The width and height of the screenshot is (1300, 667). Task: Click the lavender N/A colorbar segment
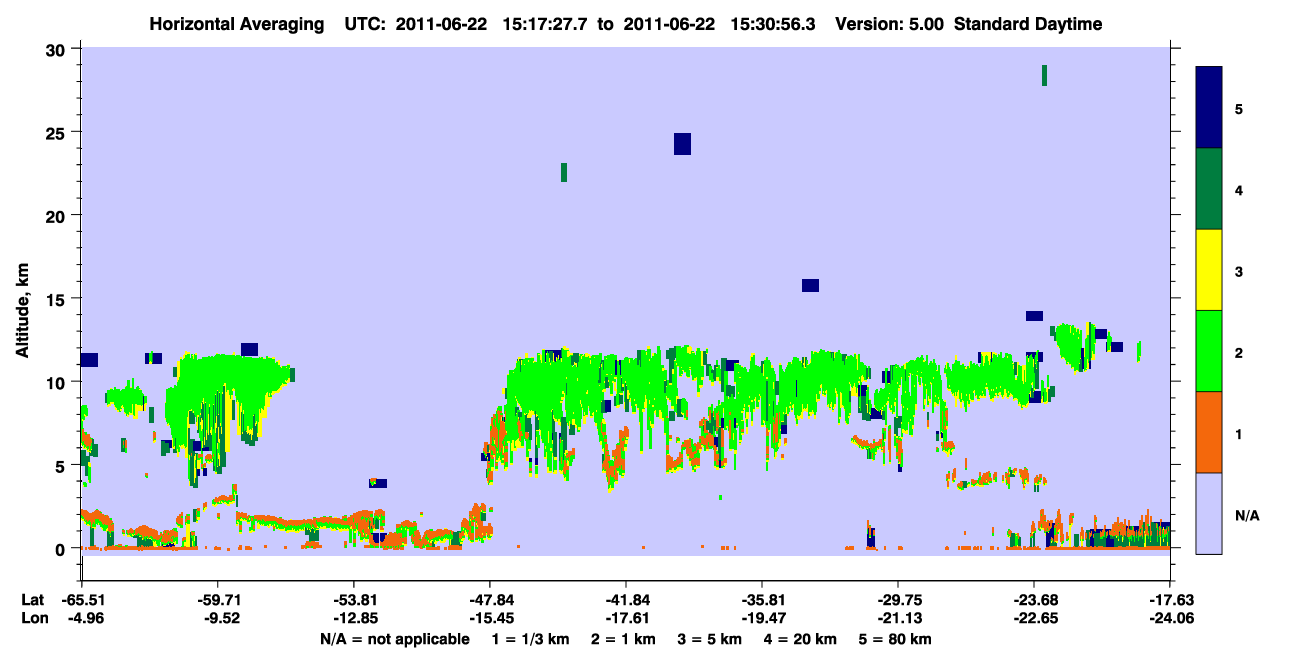pos(1209,513)
